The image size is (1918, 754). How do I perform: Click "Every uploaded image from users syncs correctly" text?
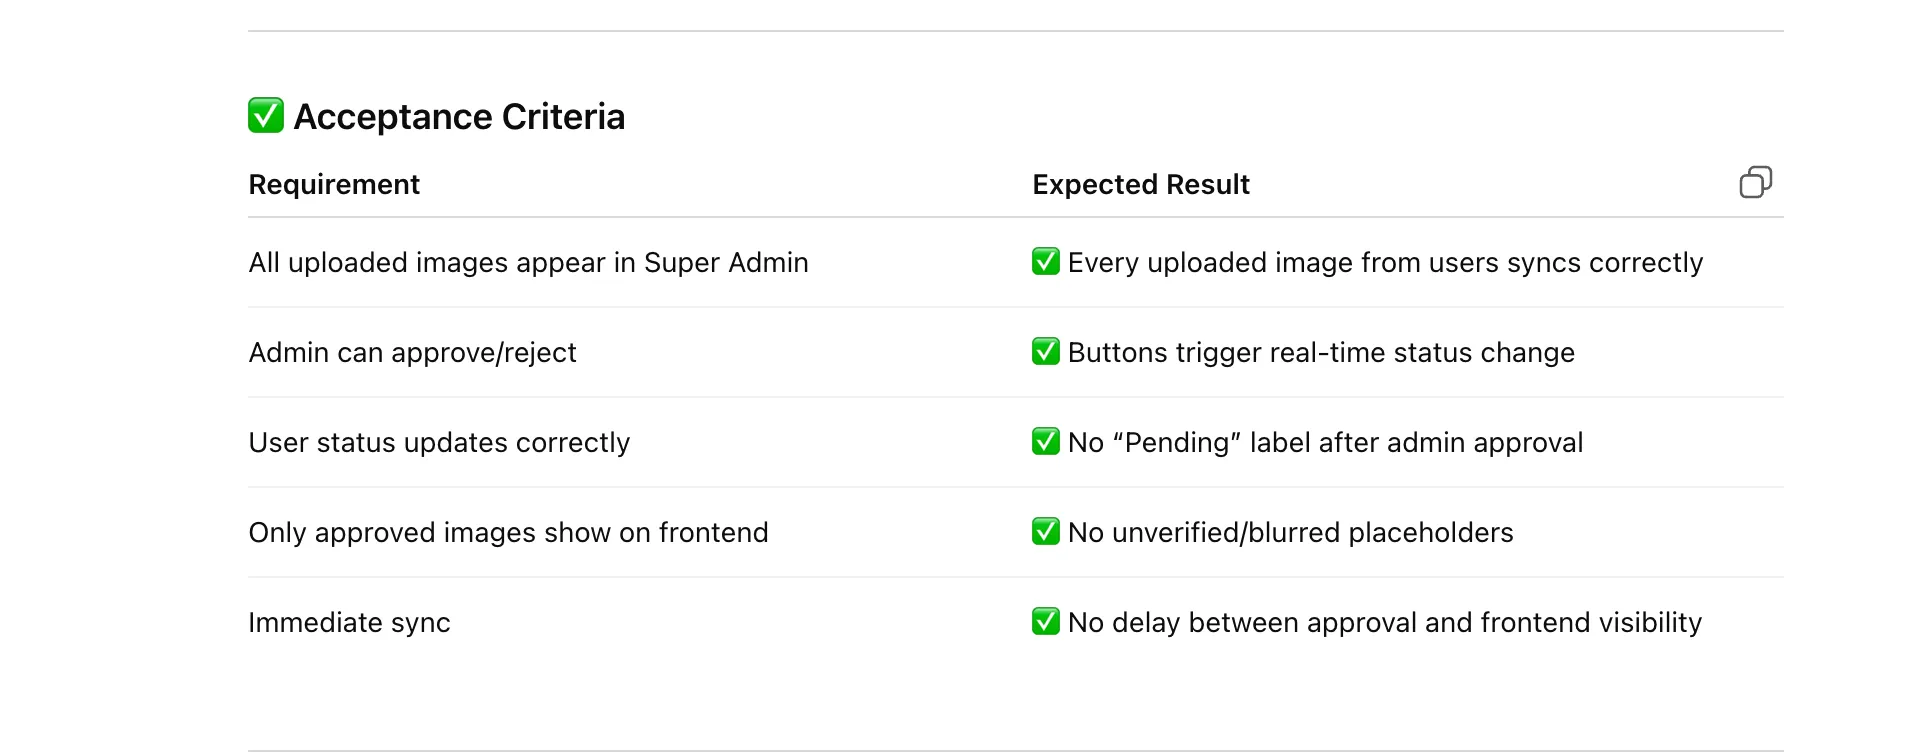(x=1385, y=263)
